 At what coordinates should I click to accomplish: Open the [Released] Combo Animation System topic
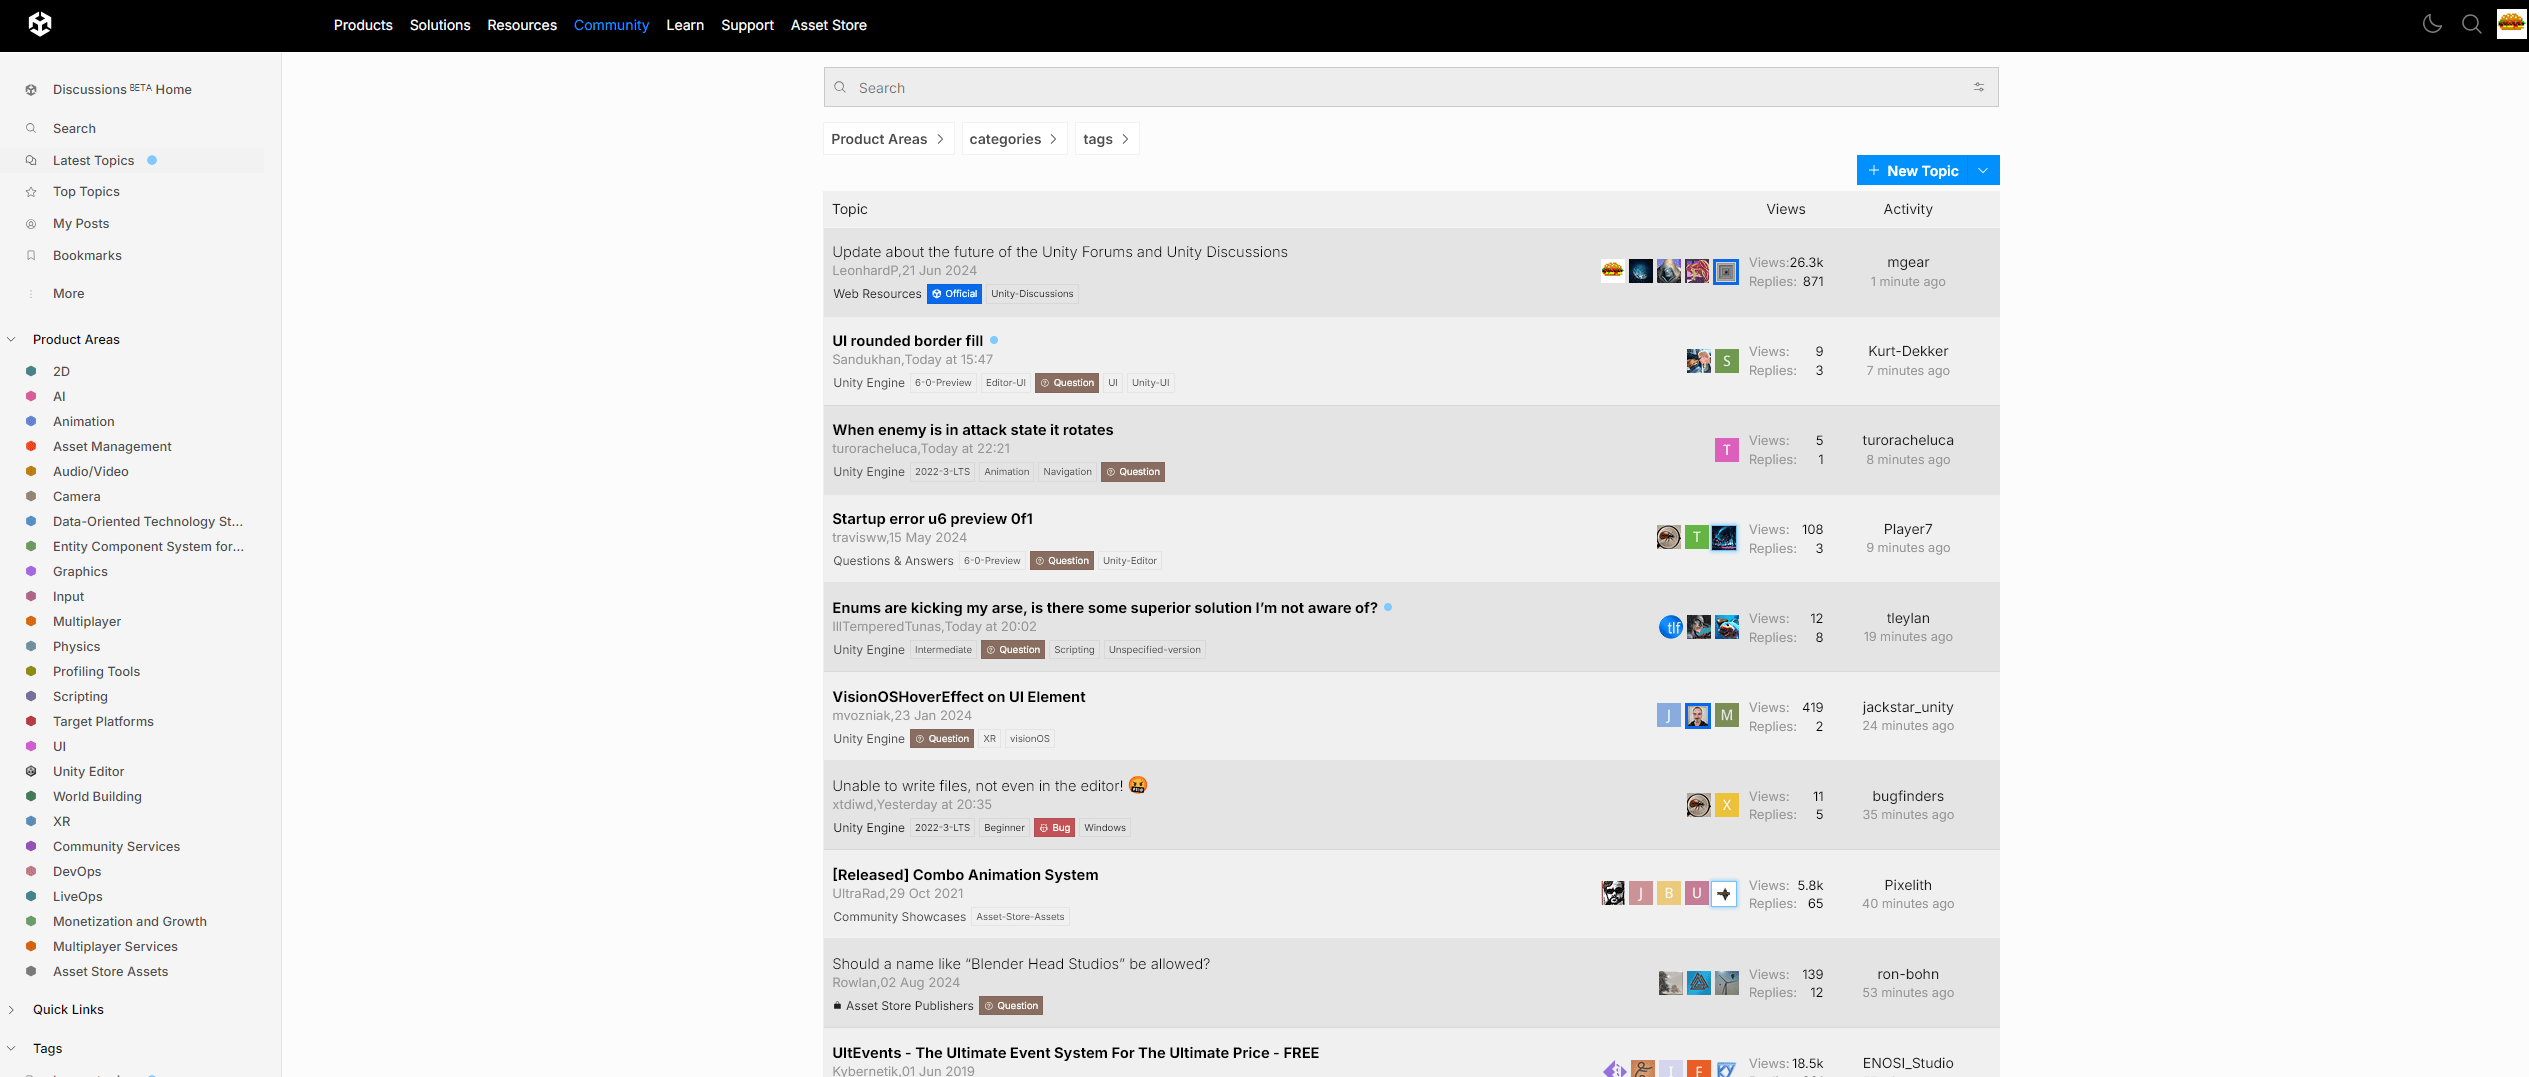pos(965,875)
